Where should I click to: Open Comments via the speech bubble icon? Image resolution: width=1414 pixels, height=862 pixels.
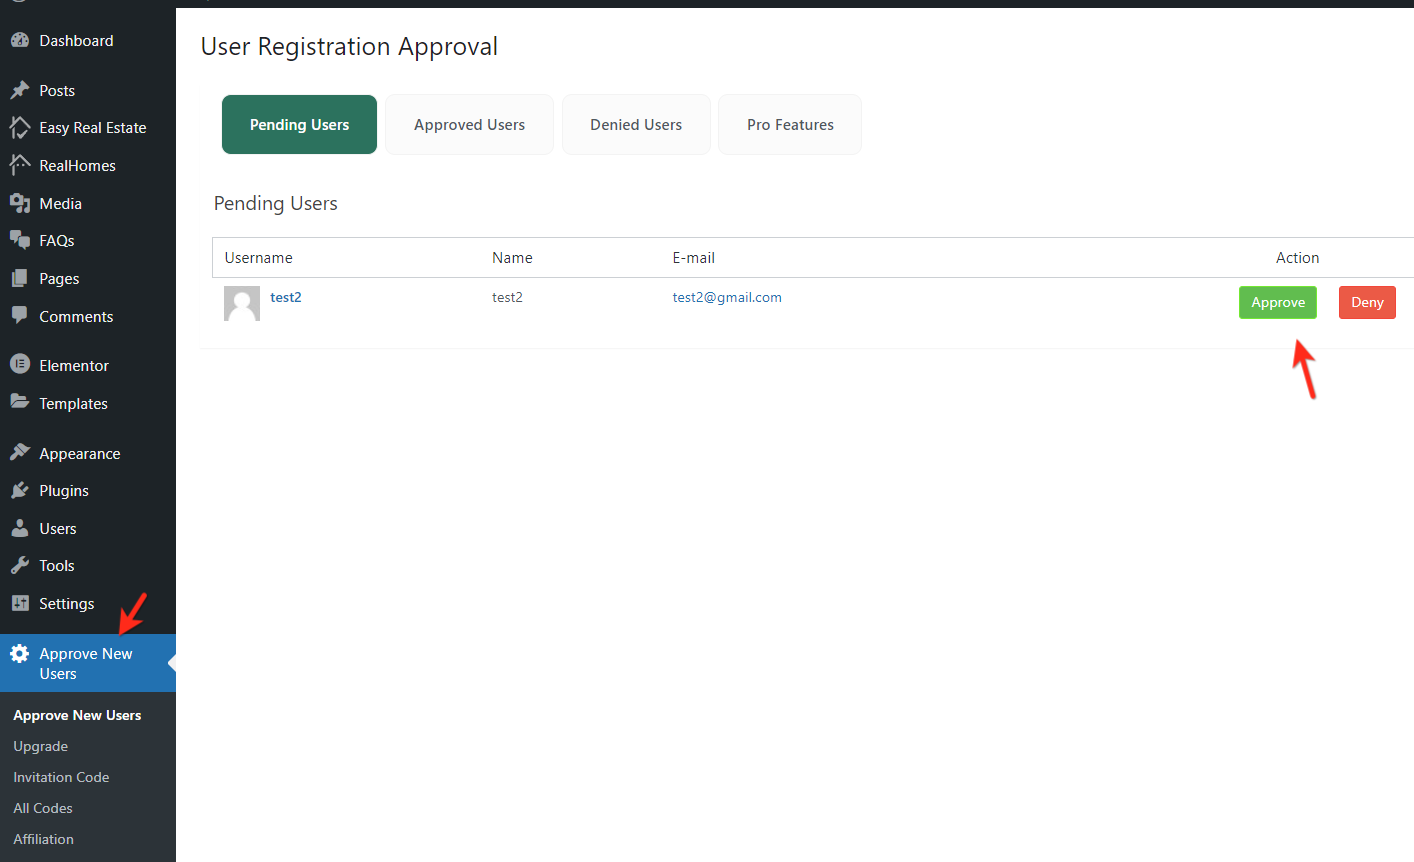(21, 316)
